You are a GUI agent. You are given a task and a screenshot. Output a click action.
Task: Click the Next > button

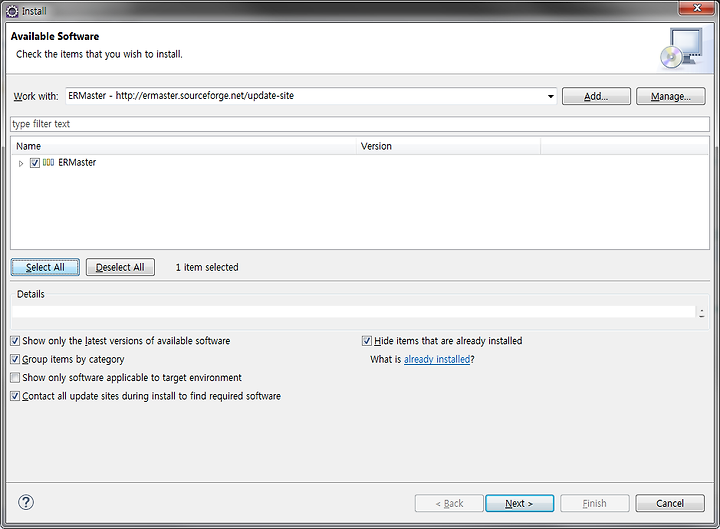tap(519, 503)
